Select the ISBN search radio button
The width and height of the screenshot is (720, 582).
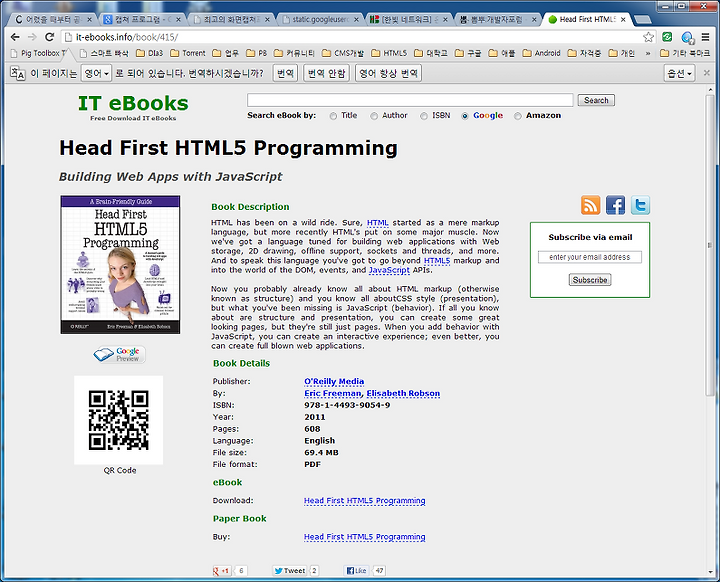point(424,116)
